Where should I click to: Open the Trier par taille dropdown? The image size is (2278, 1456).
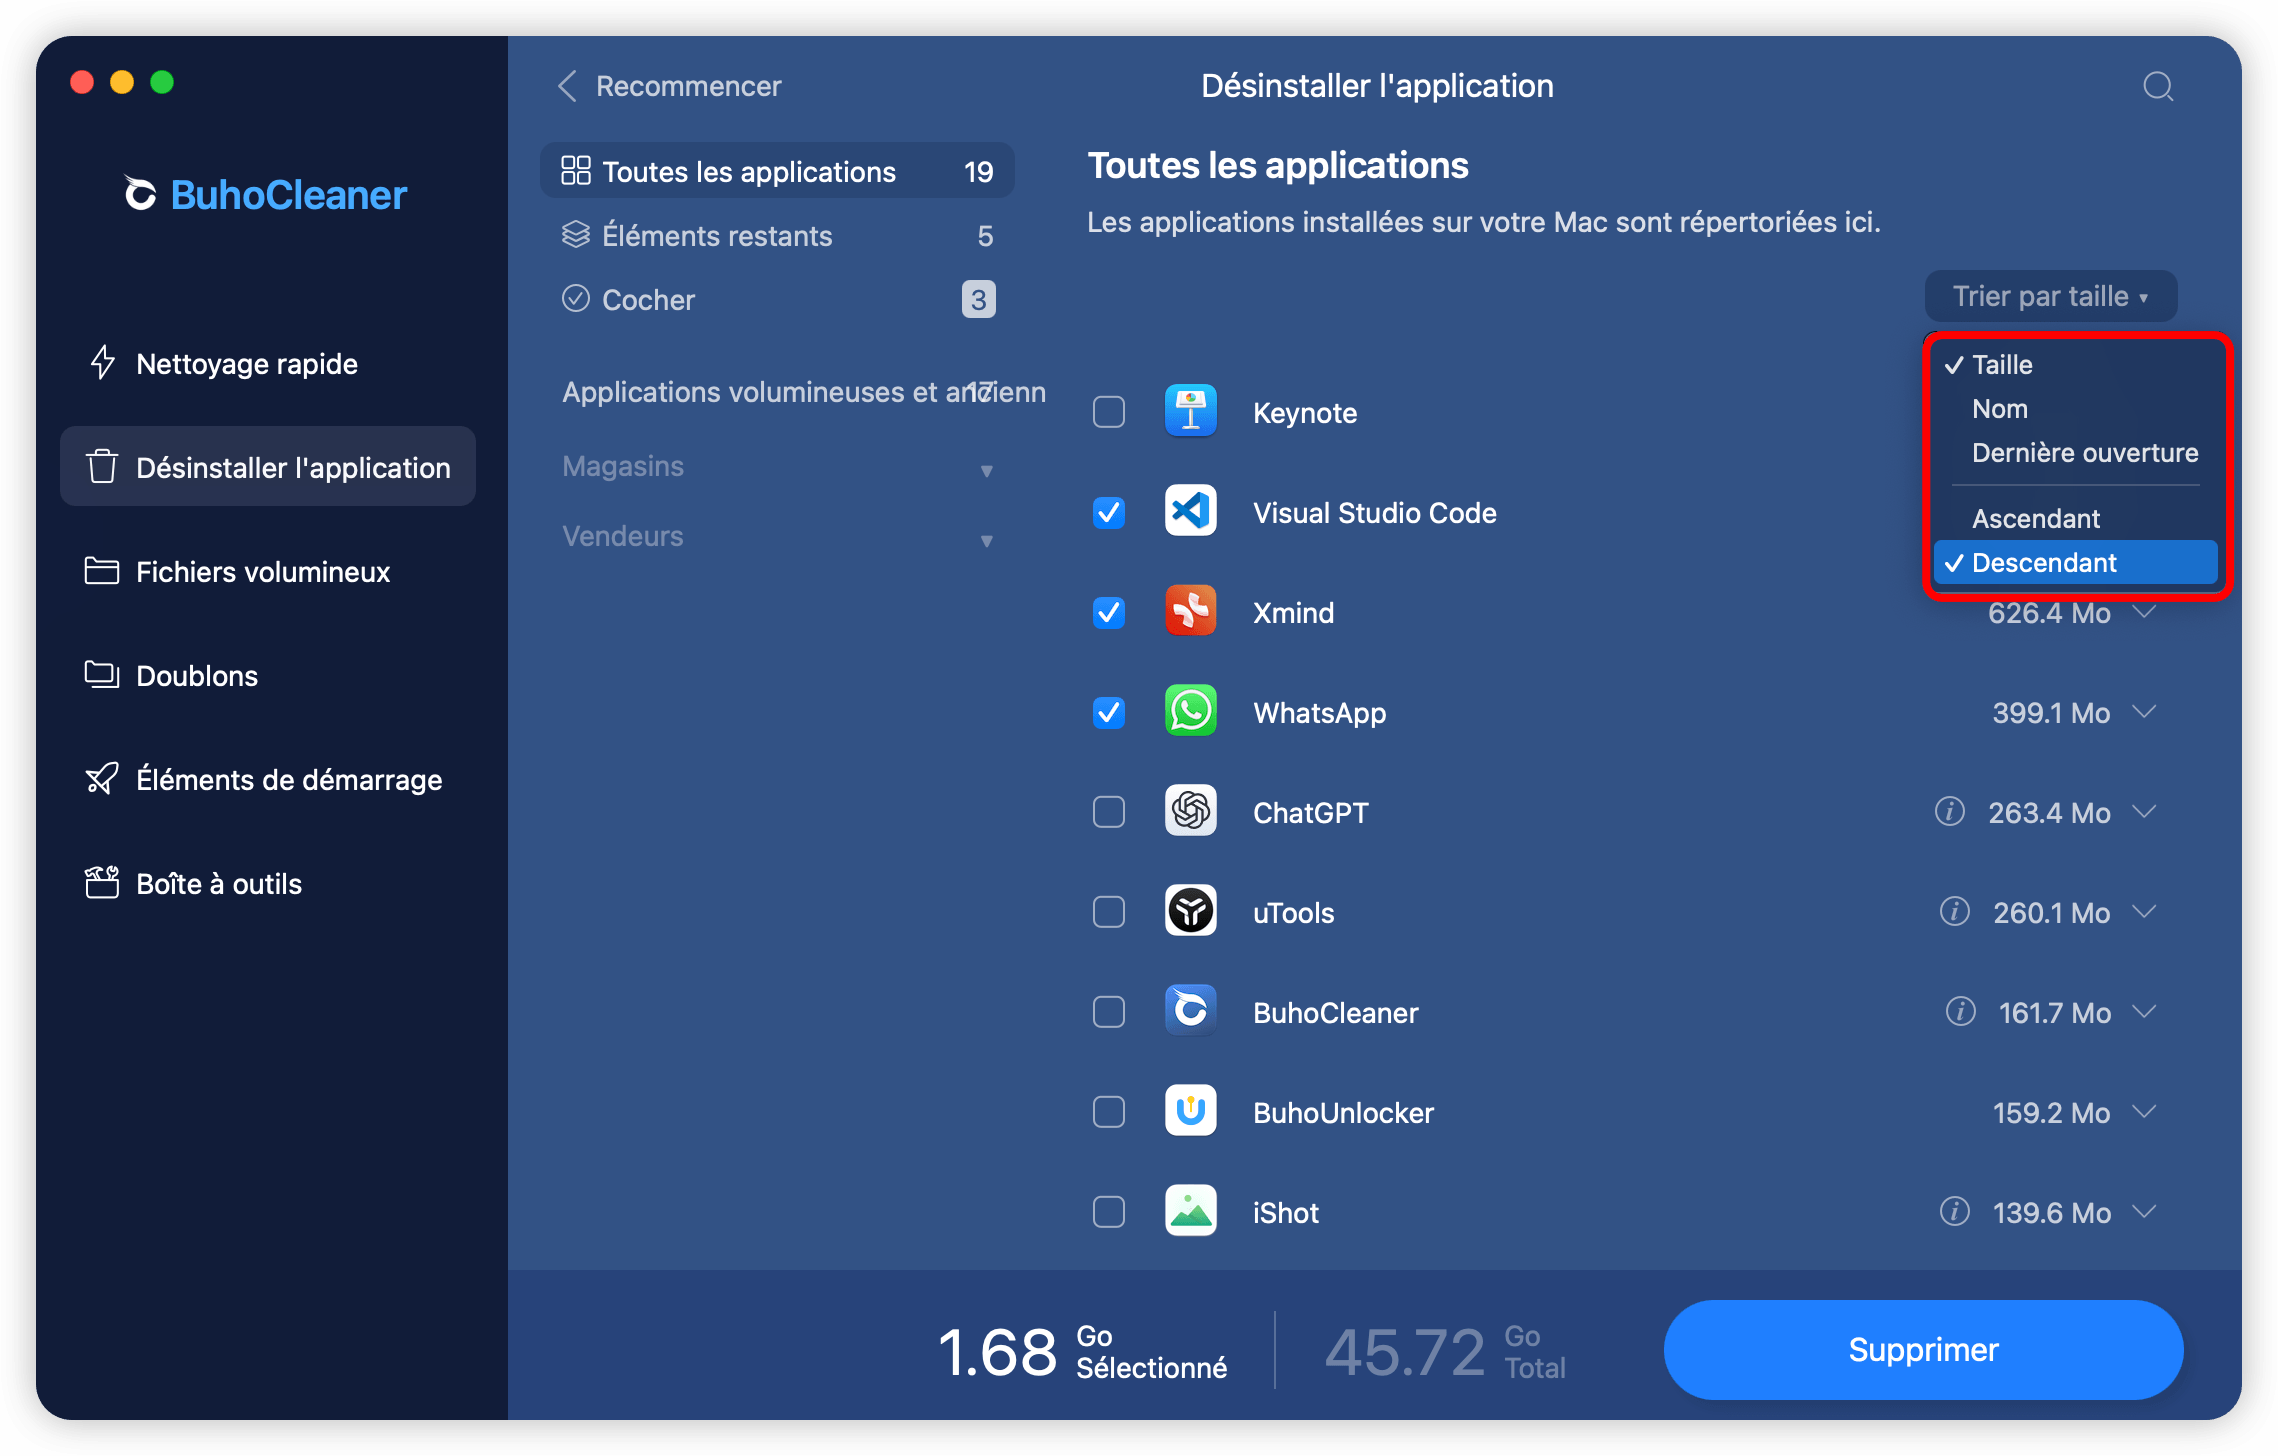pos(2050,296)
